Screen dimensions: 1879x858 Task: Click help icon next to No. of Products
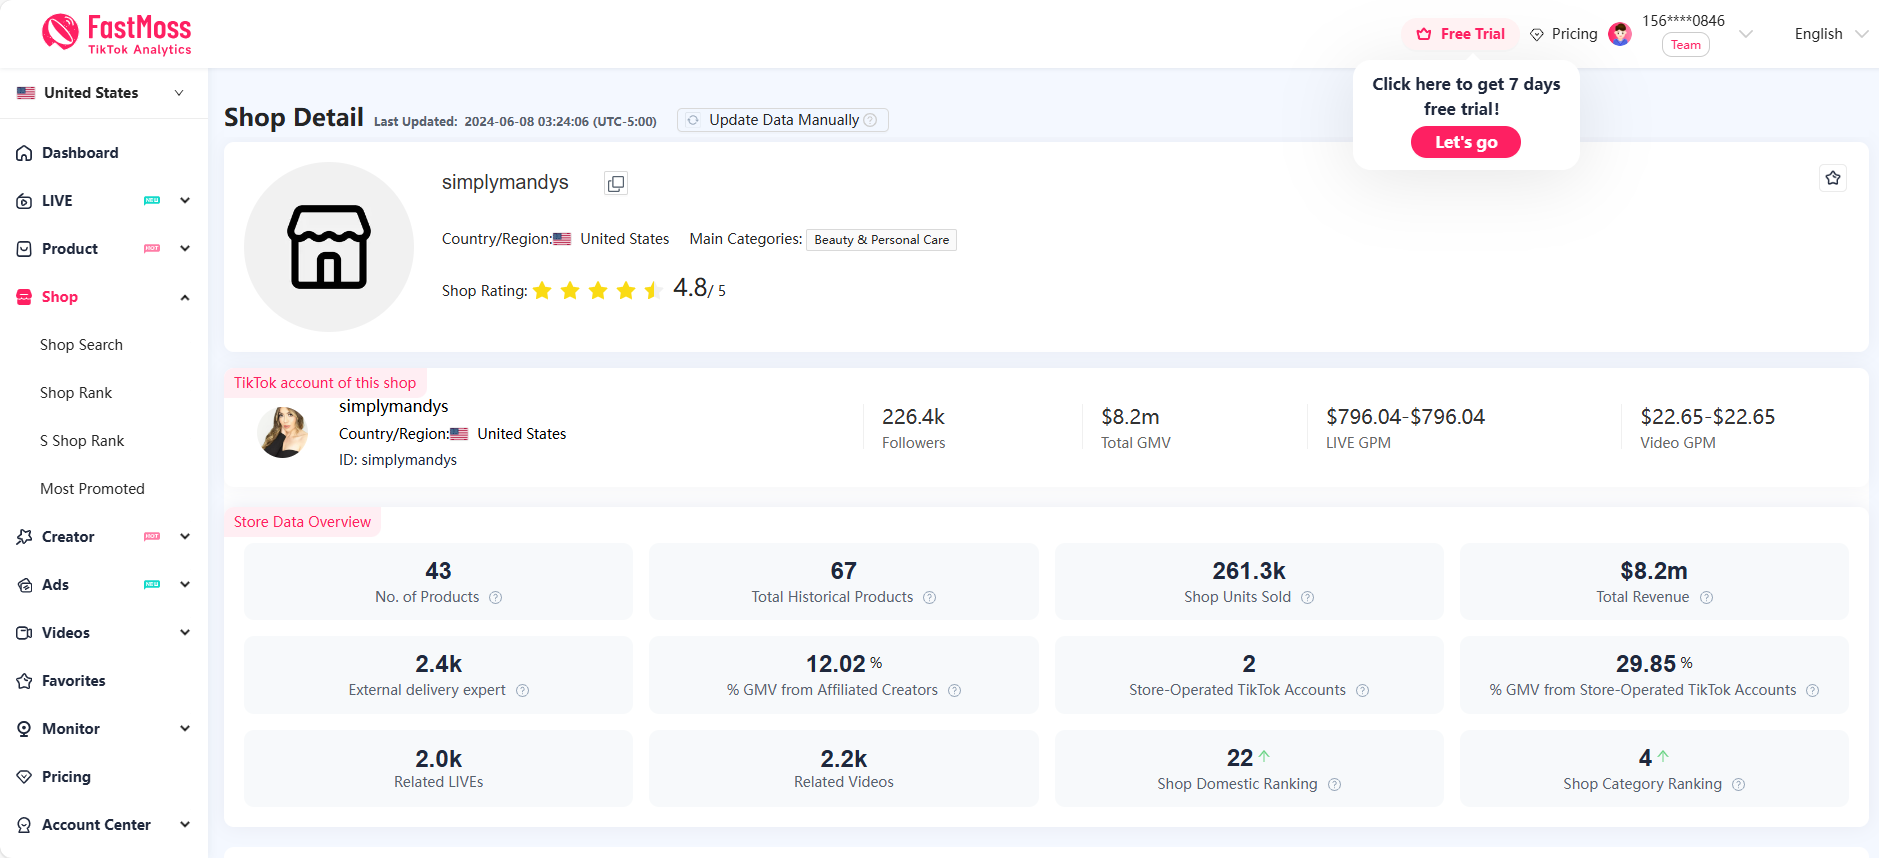click(495, 598)
